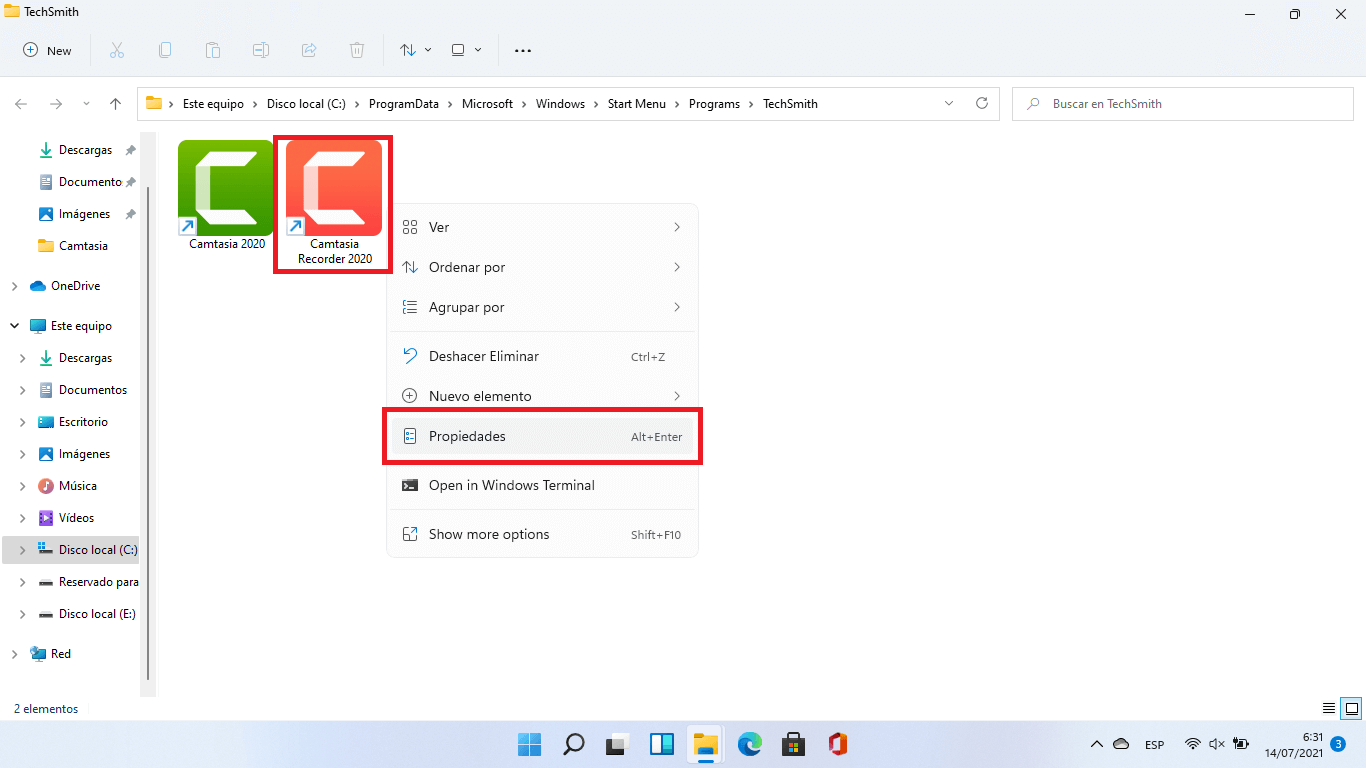Select the Camtasia 2020 shortcut
Screen dimensions: 1370x768
226,195
